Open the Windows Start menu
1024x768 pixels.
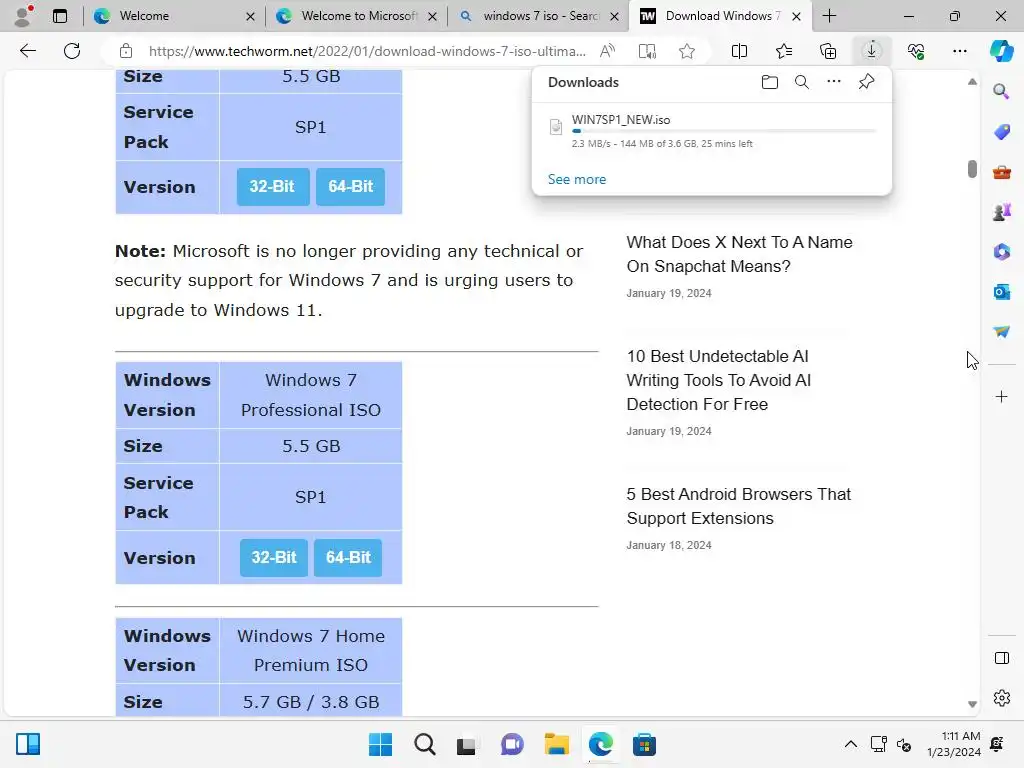(380, 744)
